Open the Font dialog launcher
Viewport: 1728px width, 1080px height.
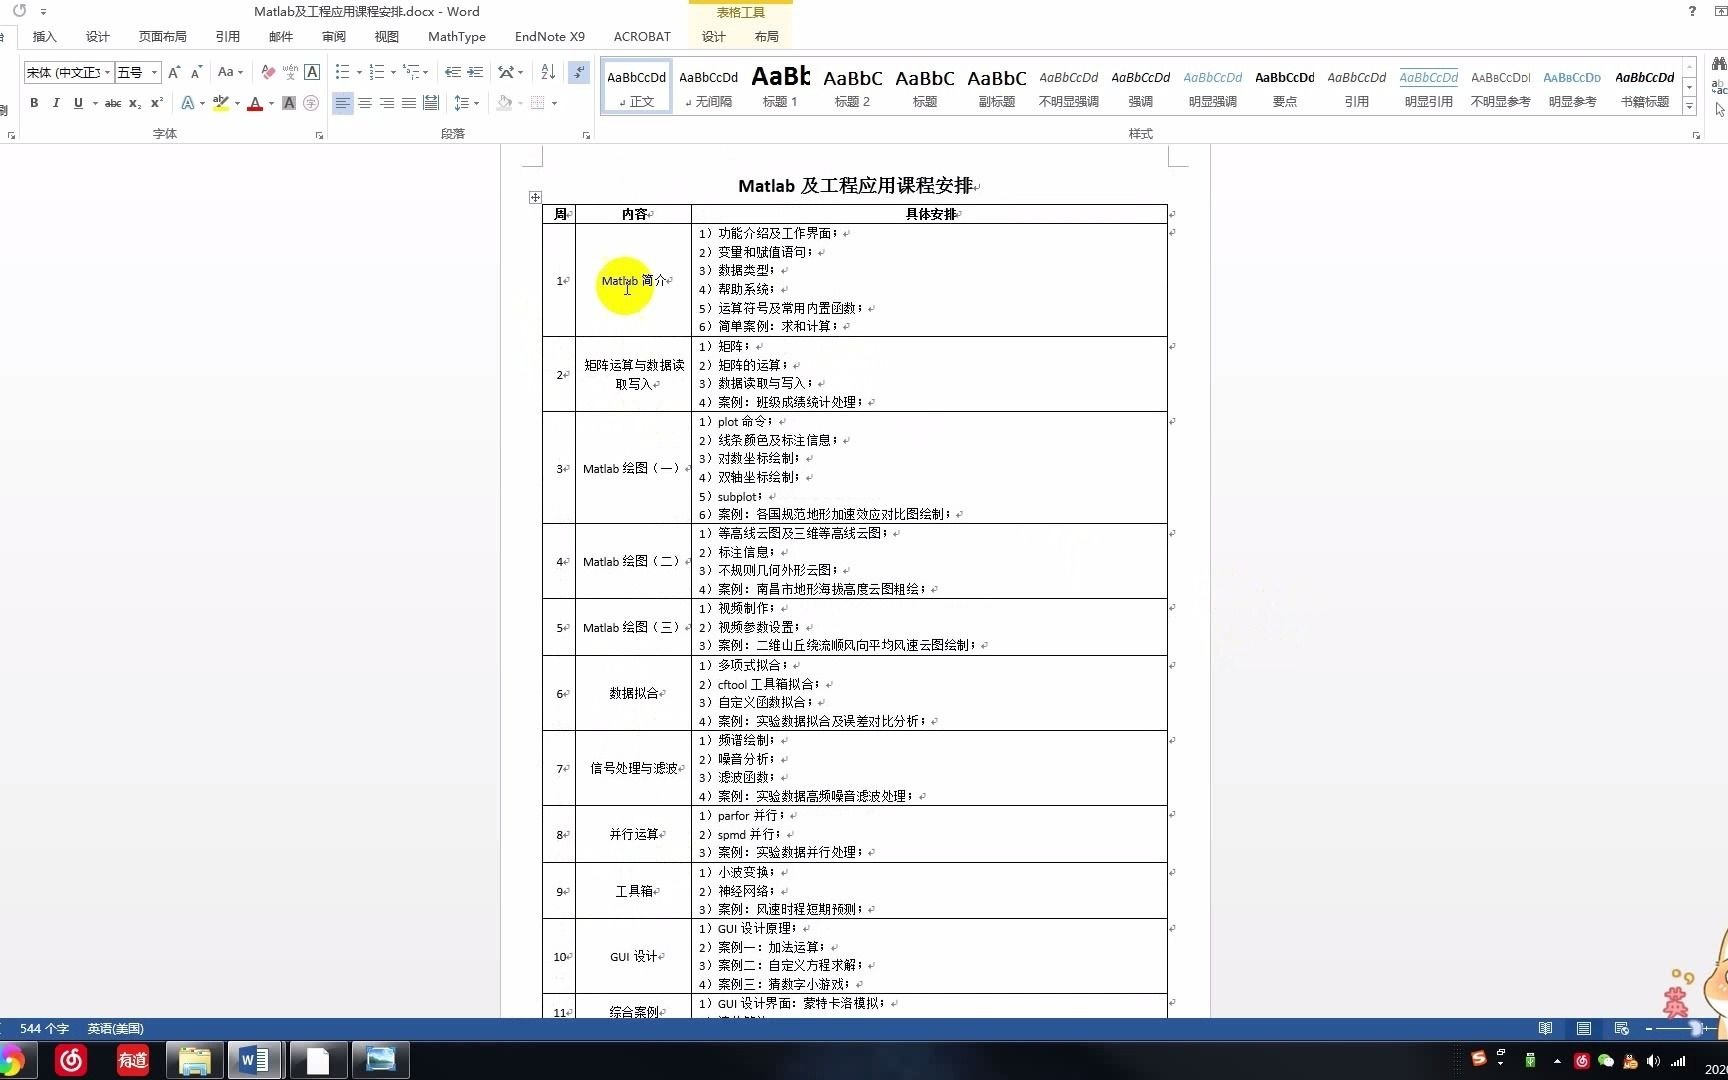[x=319, y=135]
